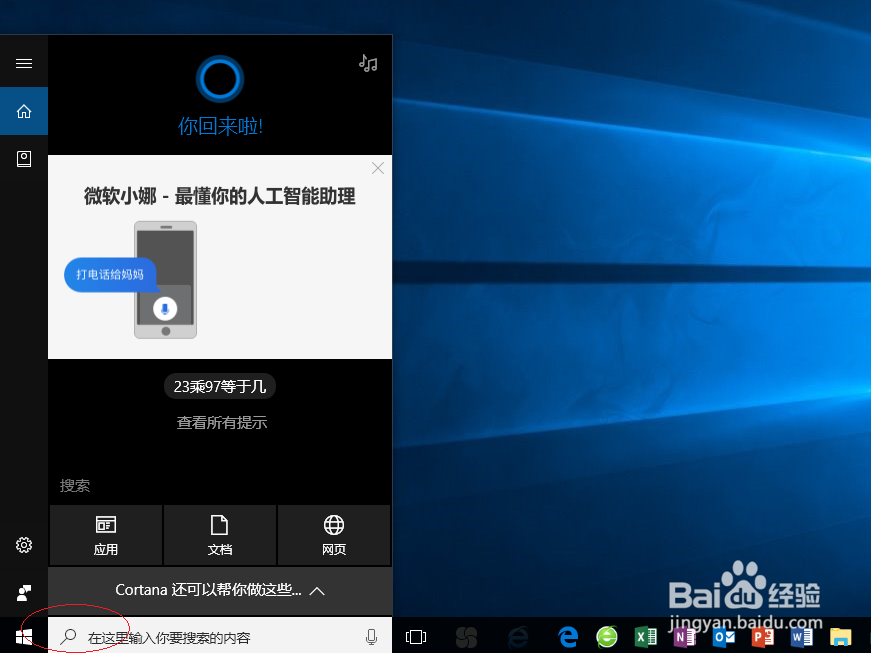Tap the 打电话给妈妈 speech bubble
Image resolution: width=871 pixels, height=653 pixels.
(x=110, y=275)
